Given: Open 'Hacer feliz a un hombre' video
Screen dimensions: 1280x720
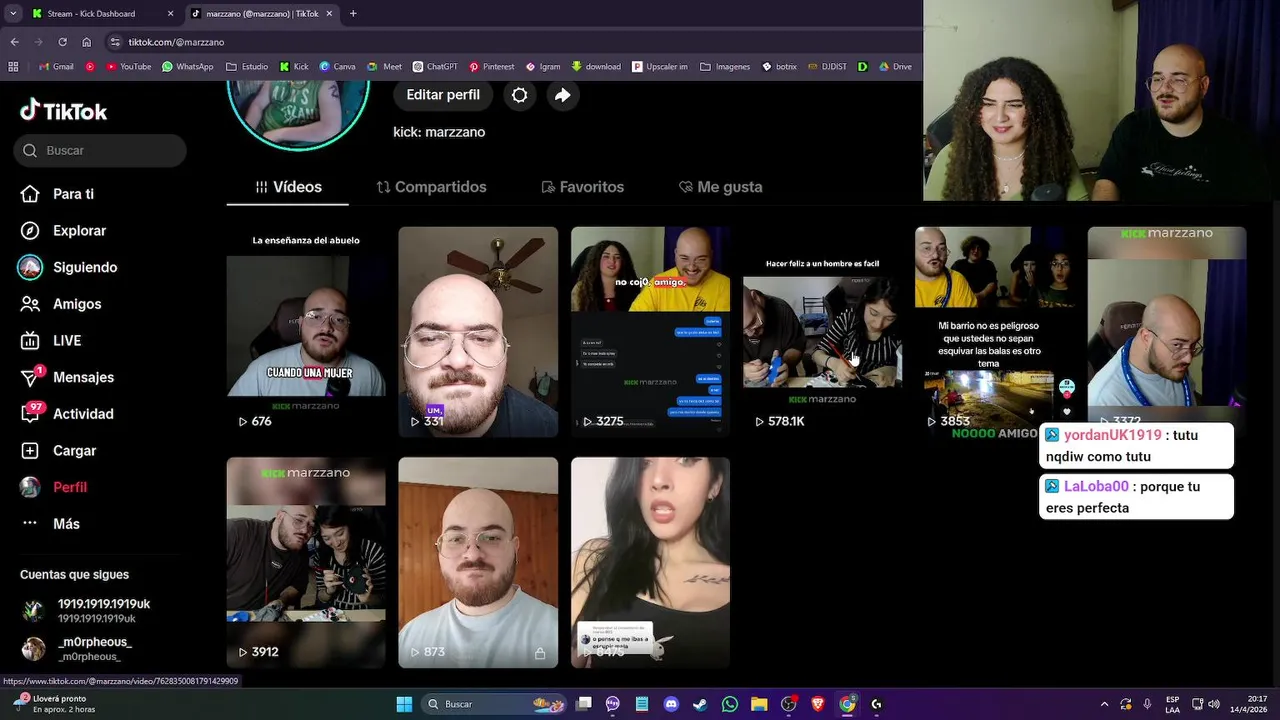Looking at the screenshot, I should (x=822, y=331).
